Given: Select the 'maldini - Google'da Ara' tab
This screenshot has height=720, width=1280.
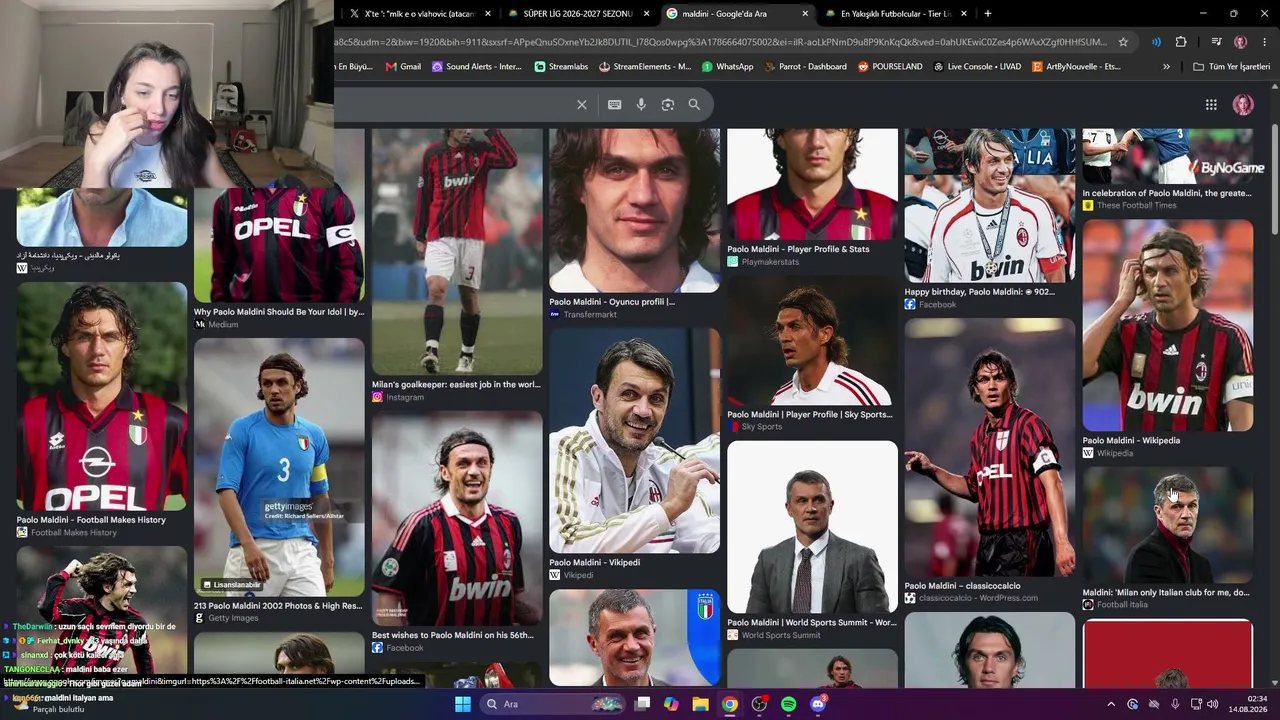Looking at the screenshot, I should (x=737, y=14).
